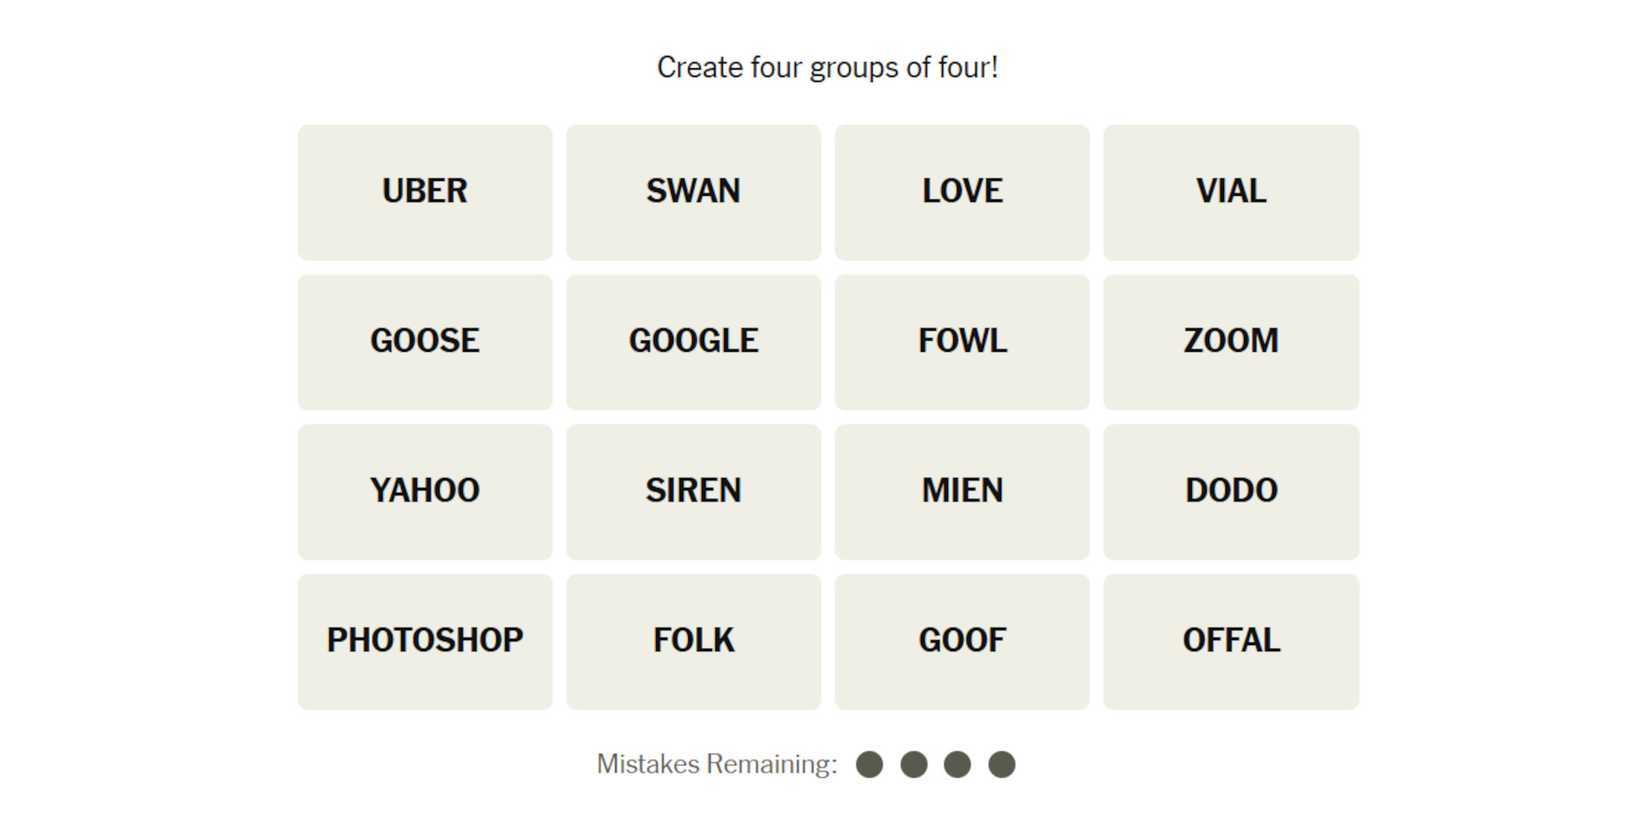Choose the GOOSE tile
The height and width of the screenshot is (825, 1650).
[425, 342]
